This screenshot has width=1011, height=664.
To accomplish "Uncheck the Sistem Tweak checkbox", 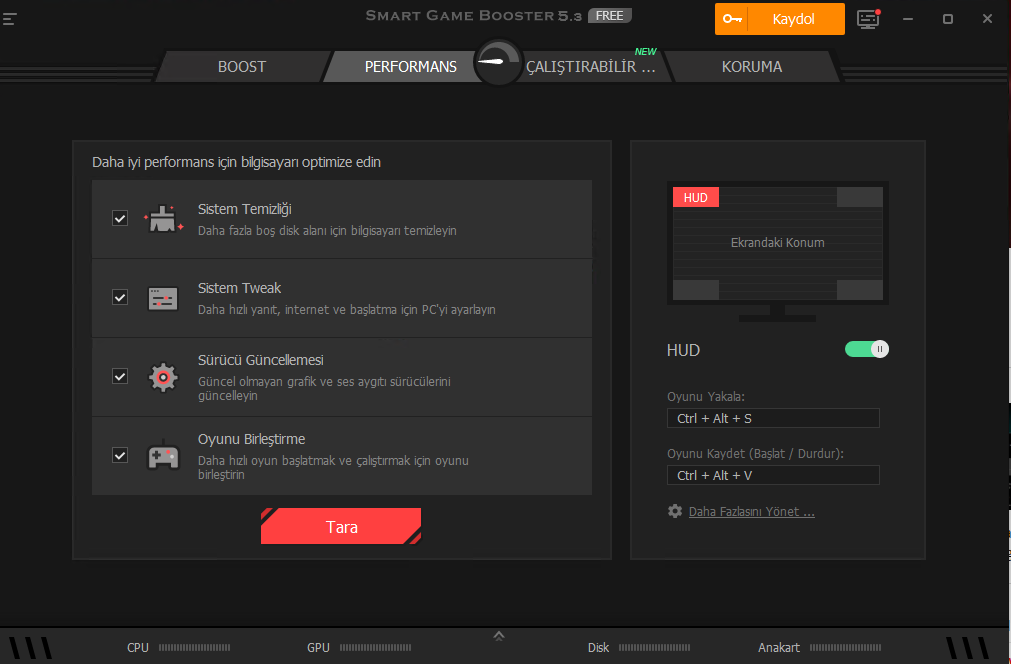I will (120, 297).
